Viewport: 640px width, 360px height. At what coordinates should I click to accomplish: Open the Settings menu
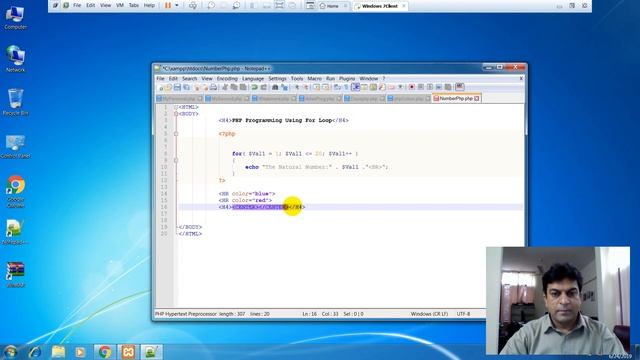277,78
